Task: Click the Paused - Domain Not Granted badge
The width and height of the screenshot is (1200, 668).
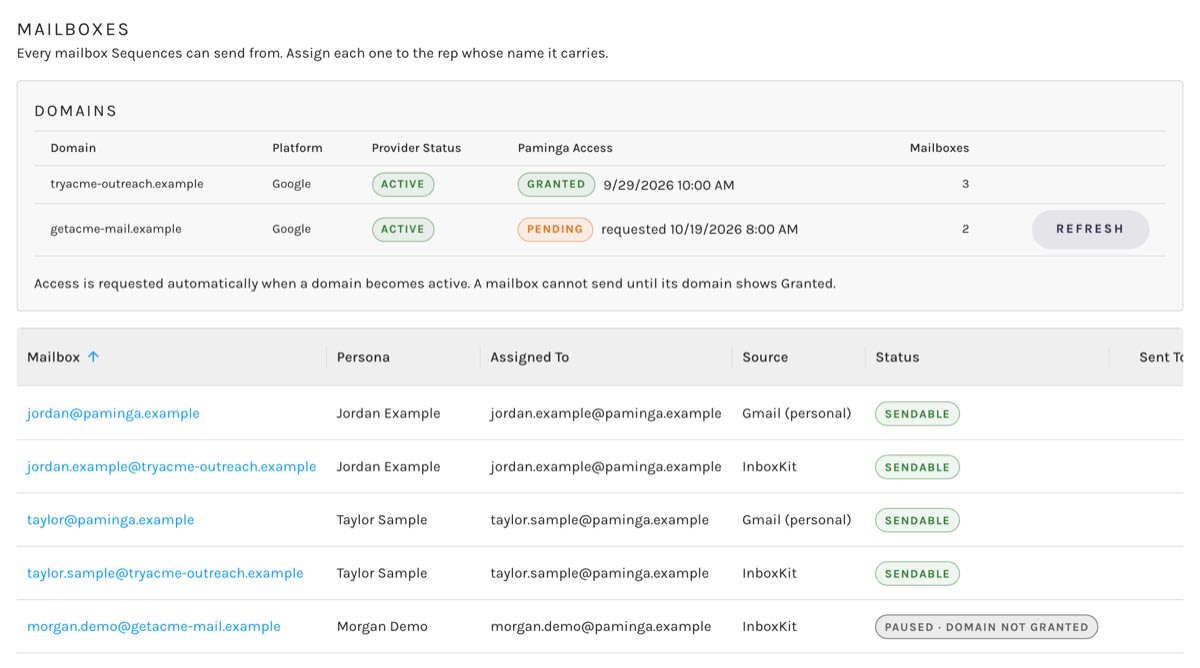Action: point(986,627)
